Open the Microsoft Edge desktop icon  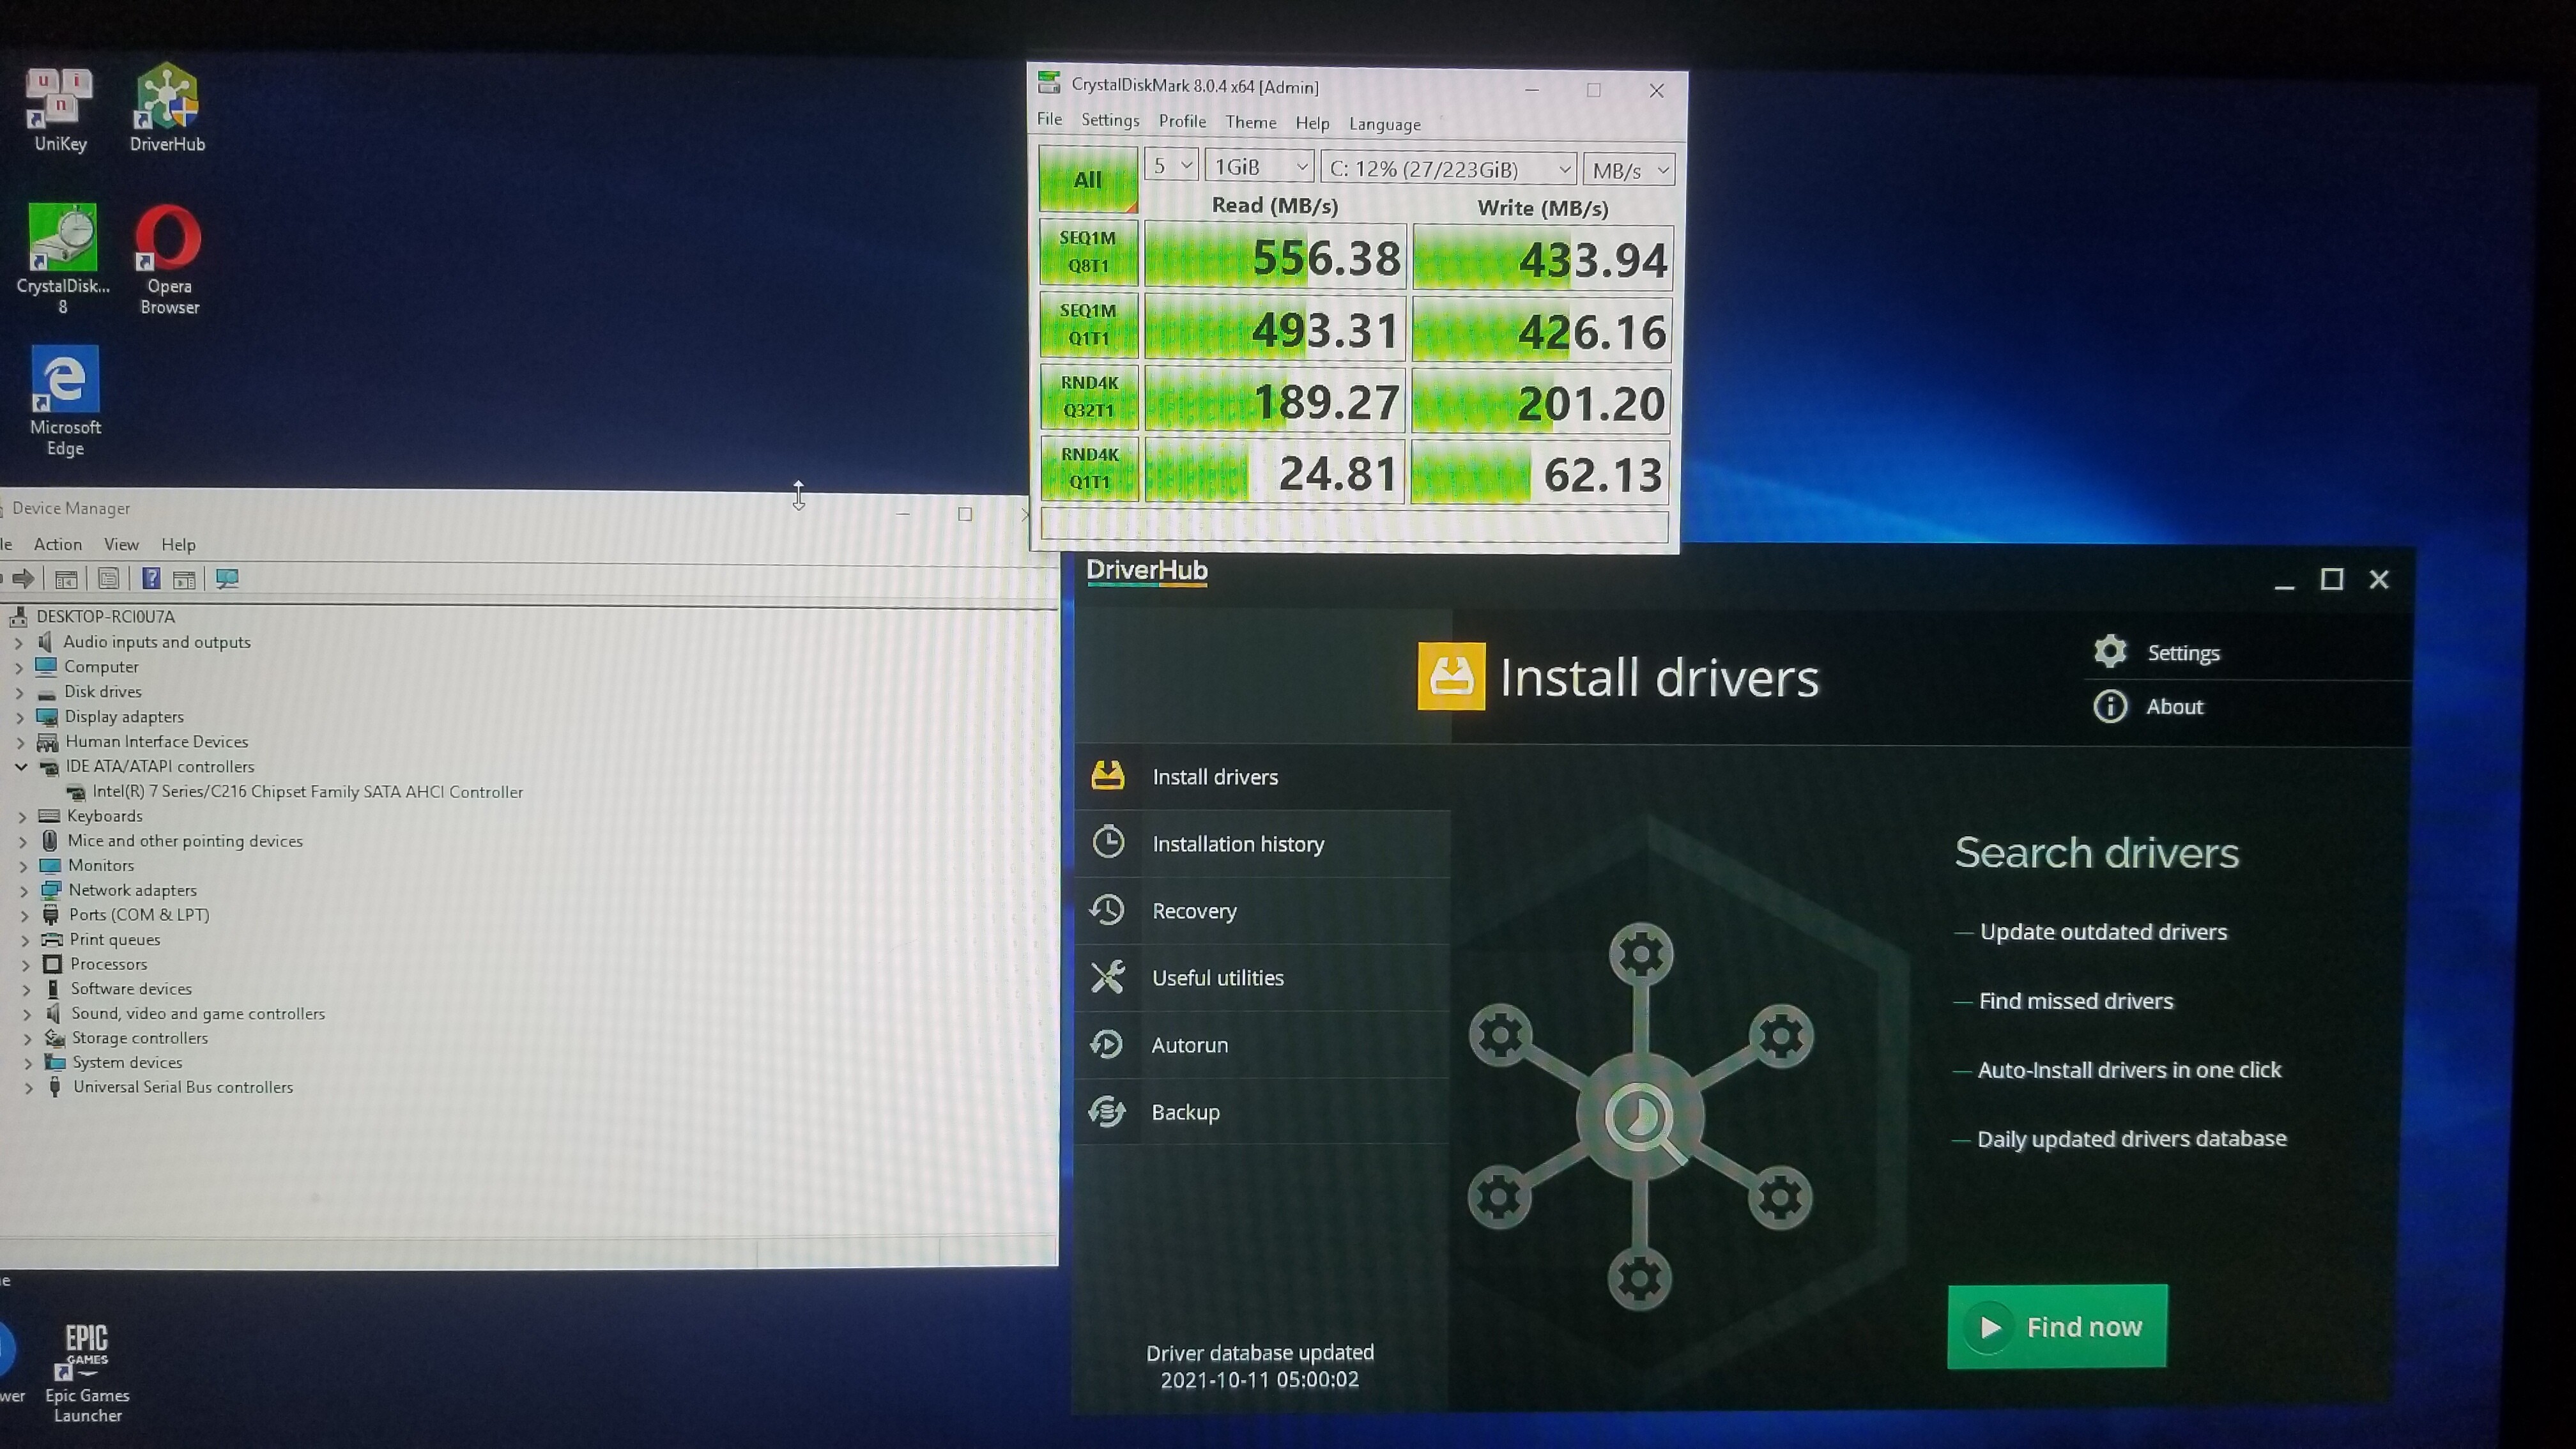(65, 401)
